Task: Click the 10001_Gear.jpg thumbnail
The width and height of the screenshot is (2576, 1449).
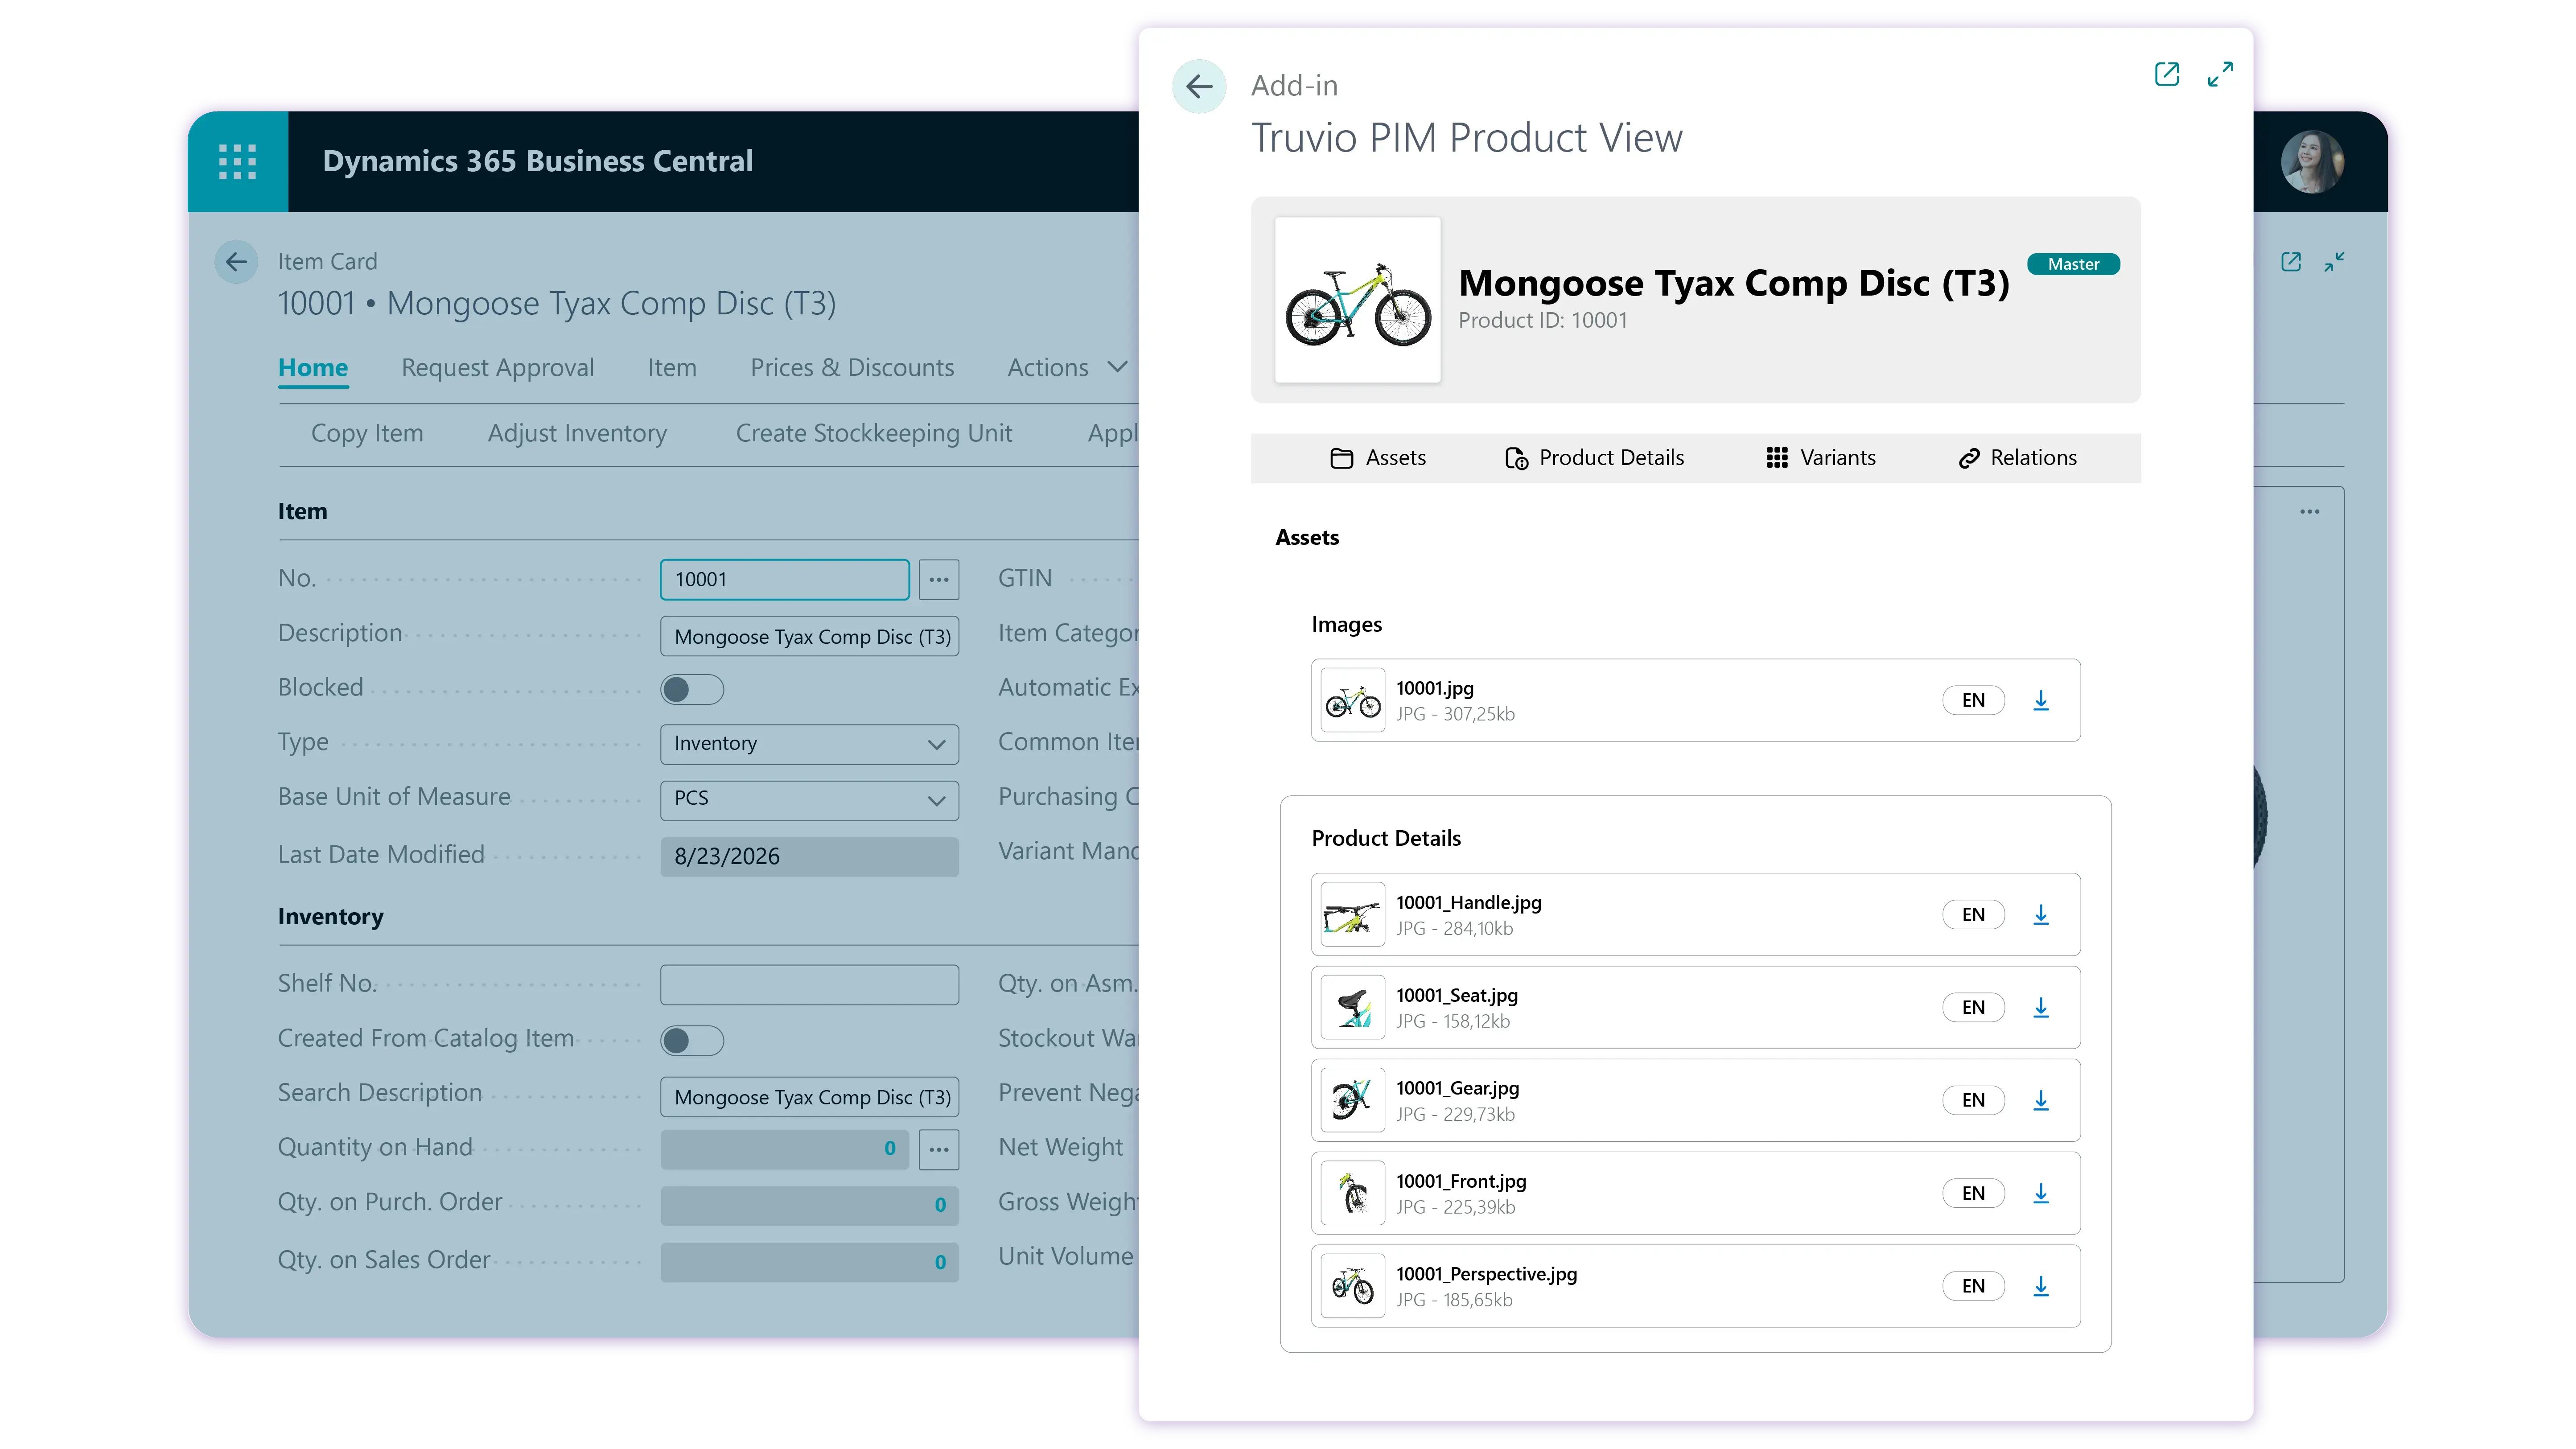Action: (x=1353, y=1101)
